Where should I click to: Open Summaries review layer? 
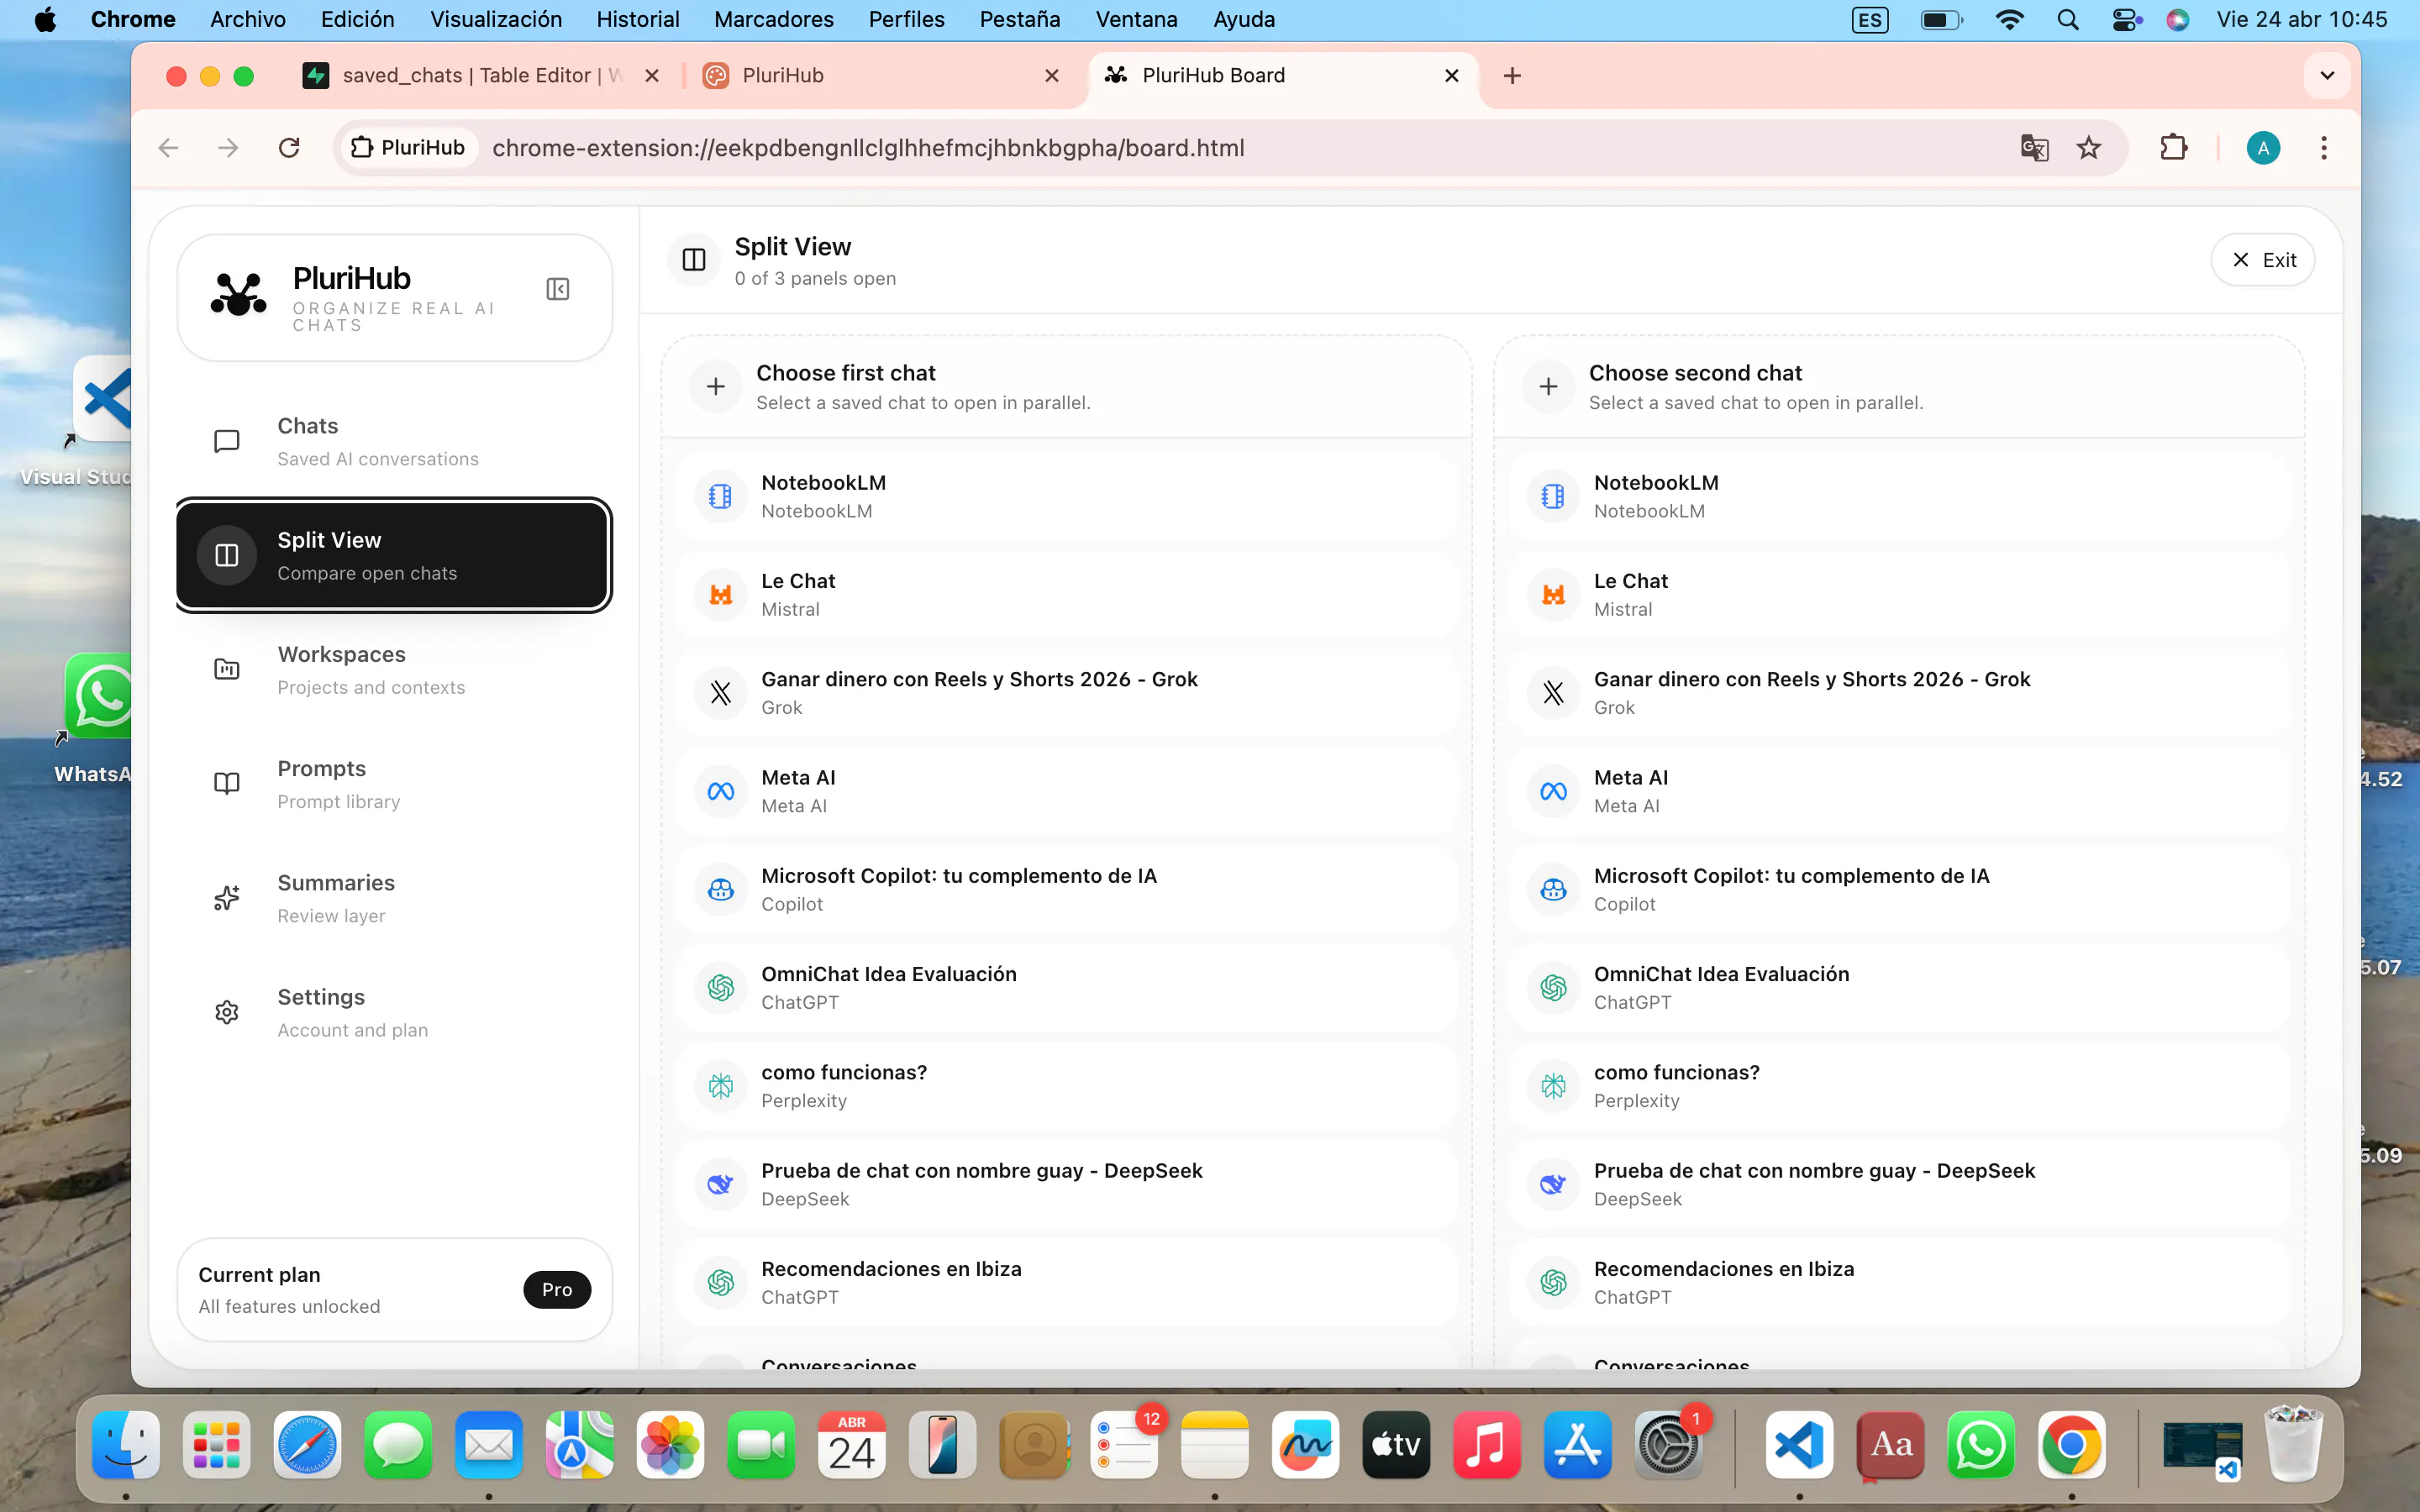point(394,898)
